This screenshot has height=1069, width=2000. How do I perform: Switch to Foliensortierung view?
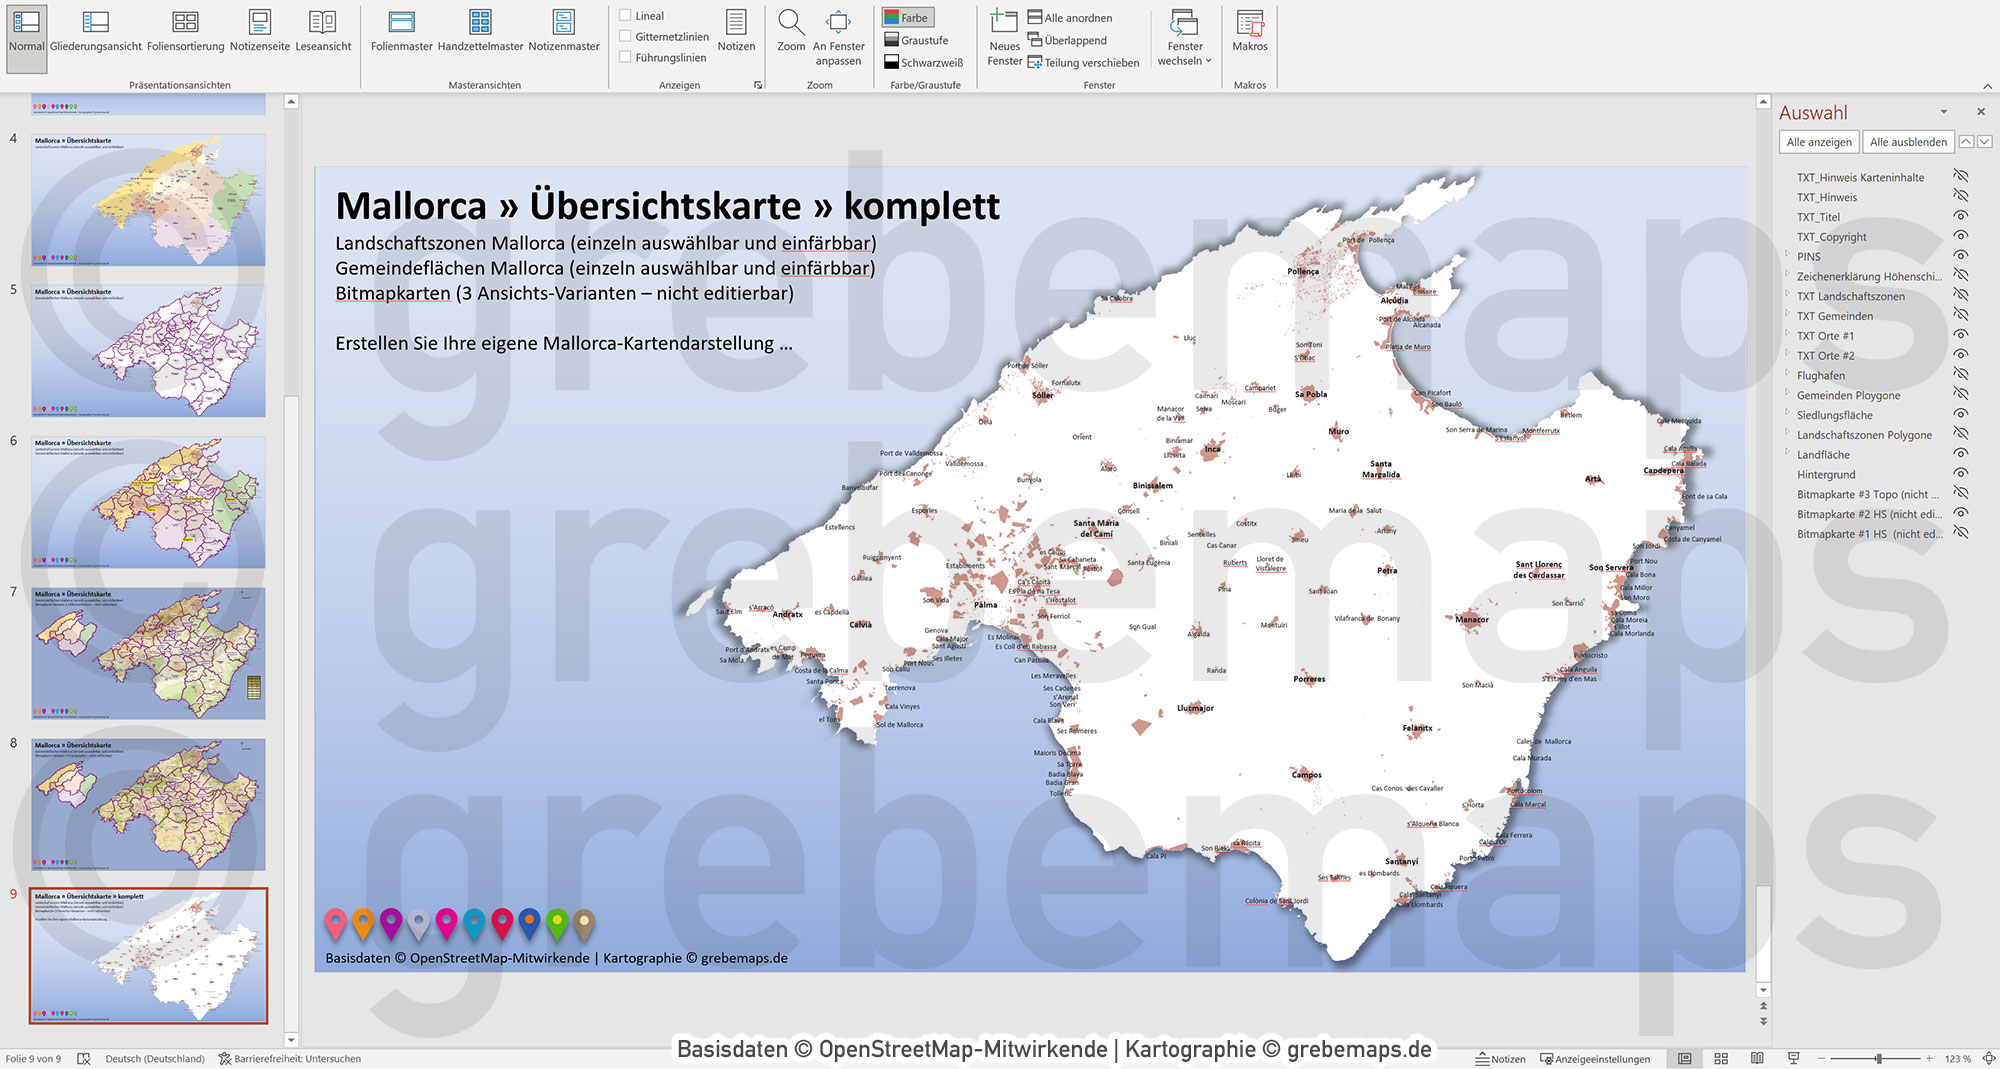[x=184, y=30]
